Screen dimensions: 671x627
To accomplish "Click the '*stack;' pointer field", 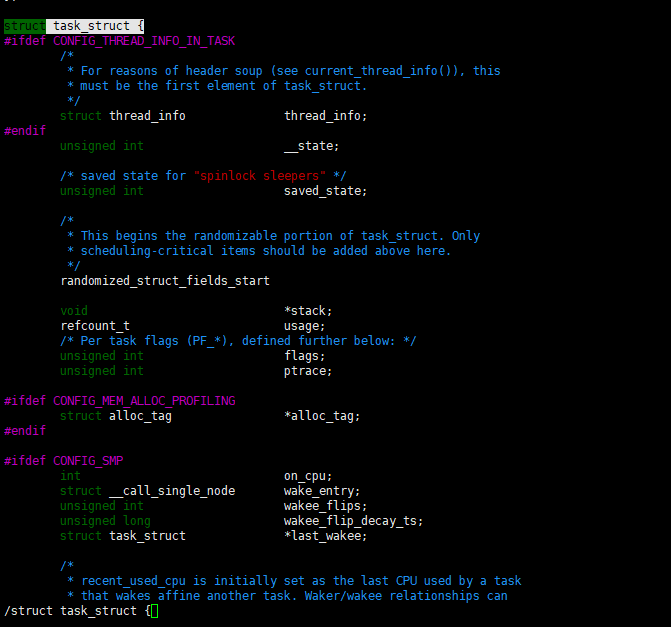I will tap(308, 311).
